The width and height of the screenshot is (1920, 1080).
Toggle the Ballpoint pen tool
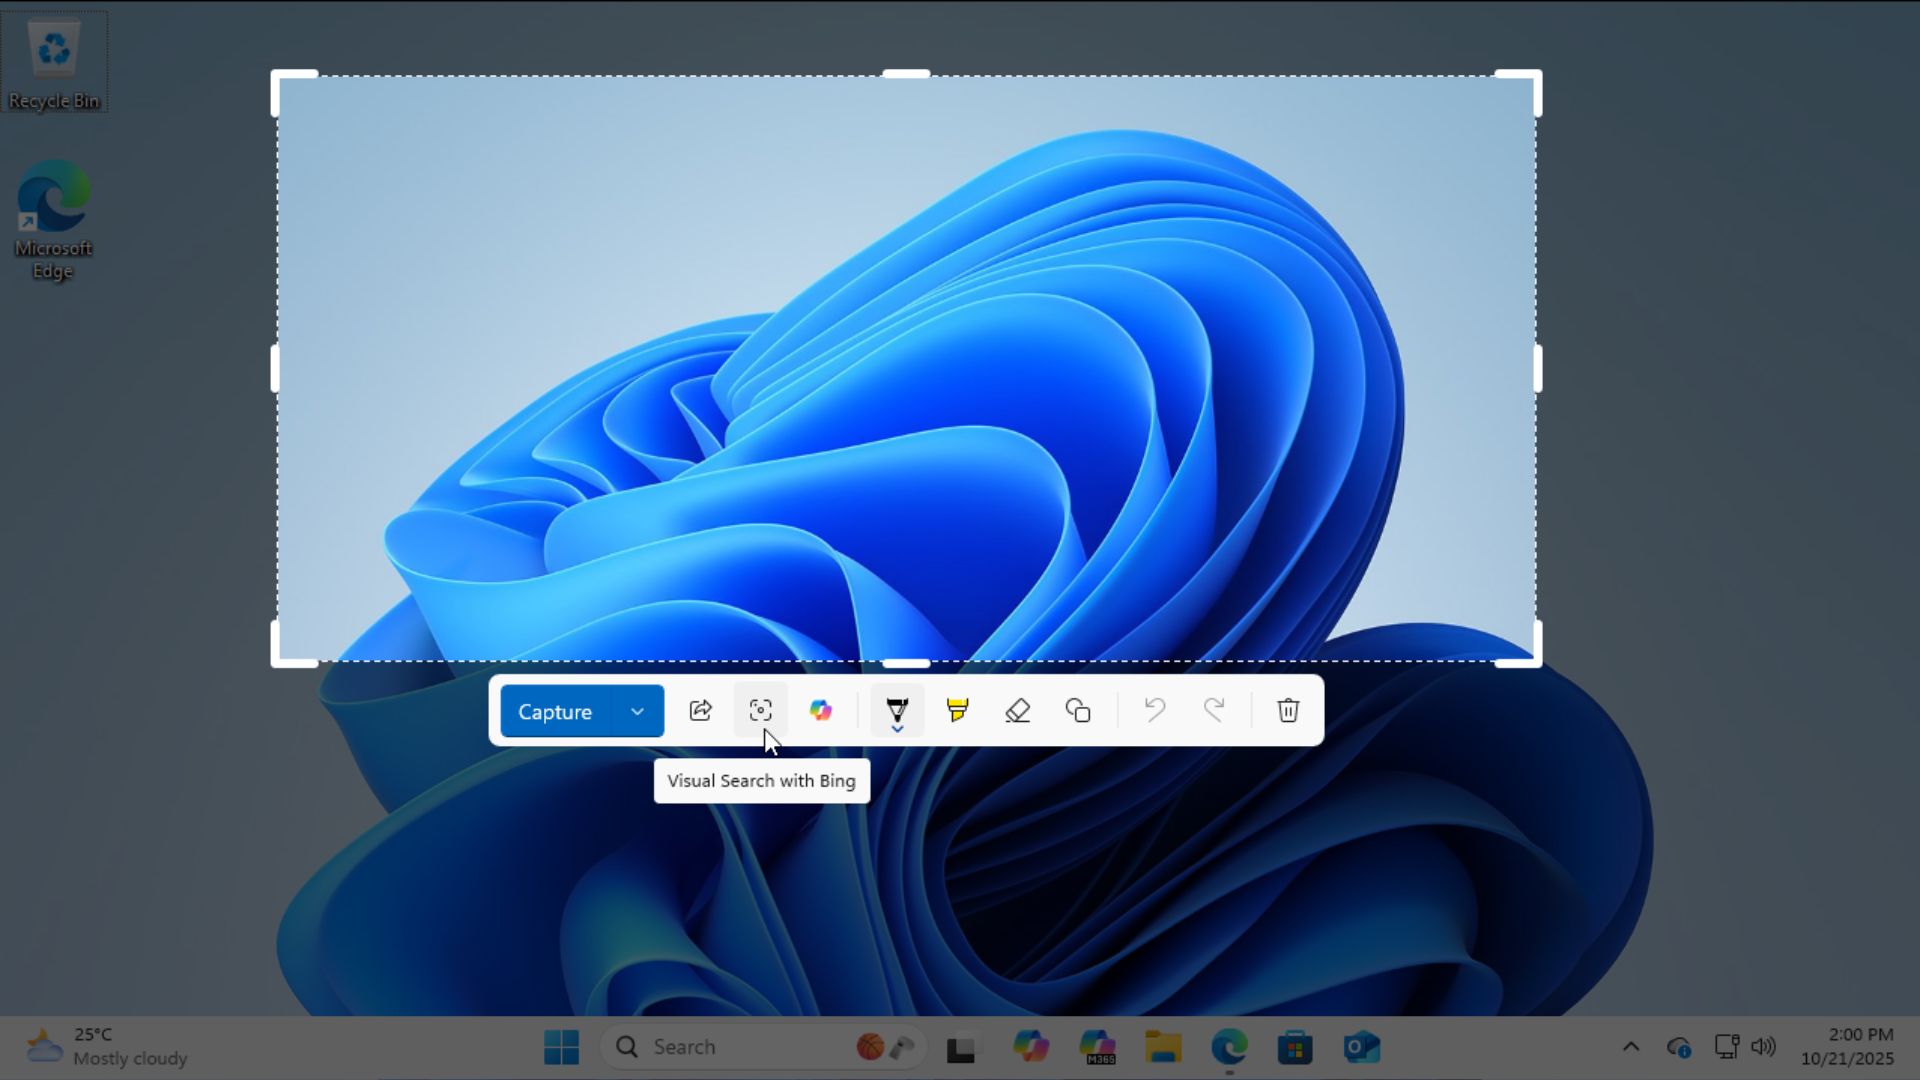coord(895,707)
